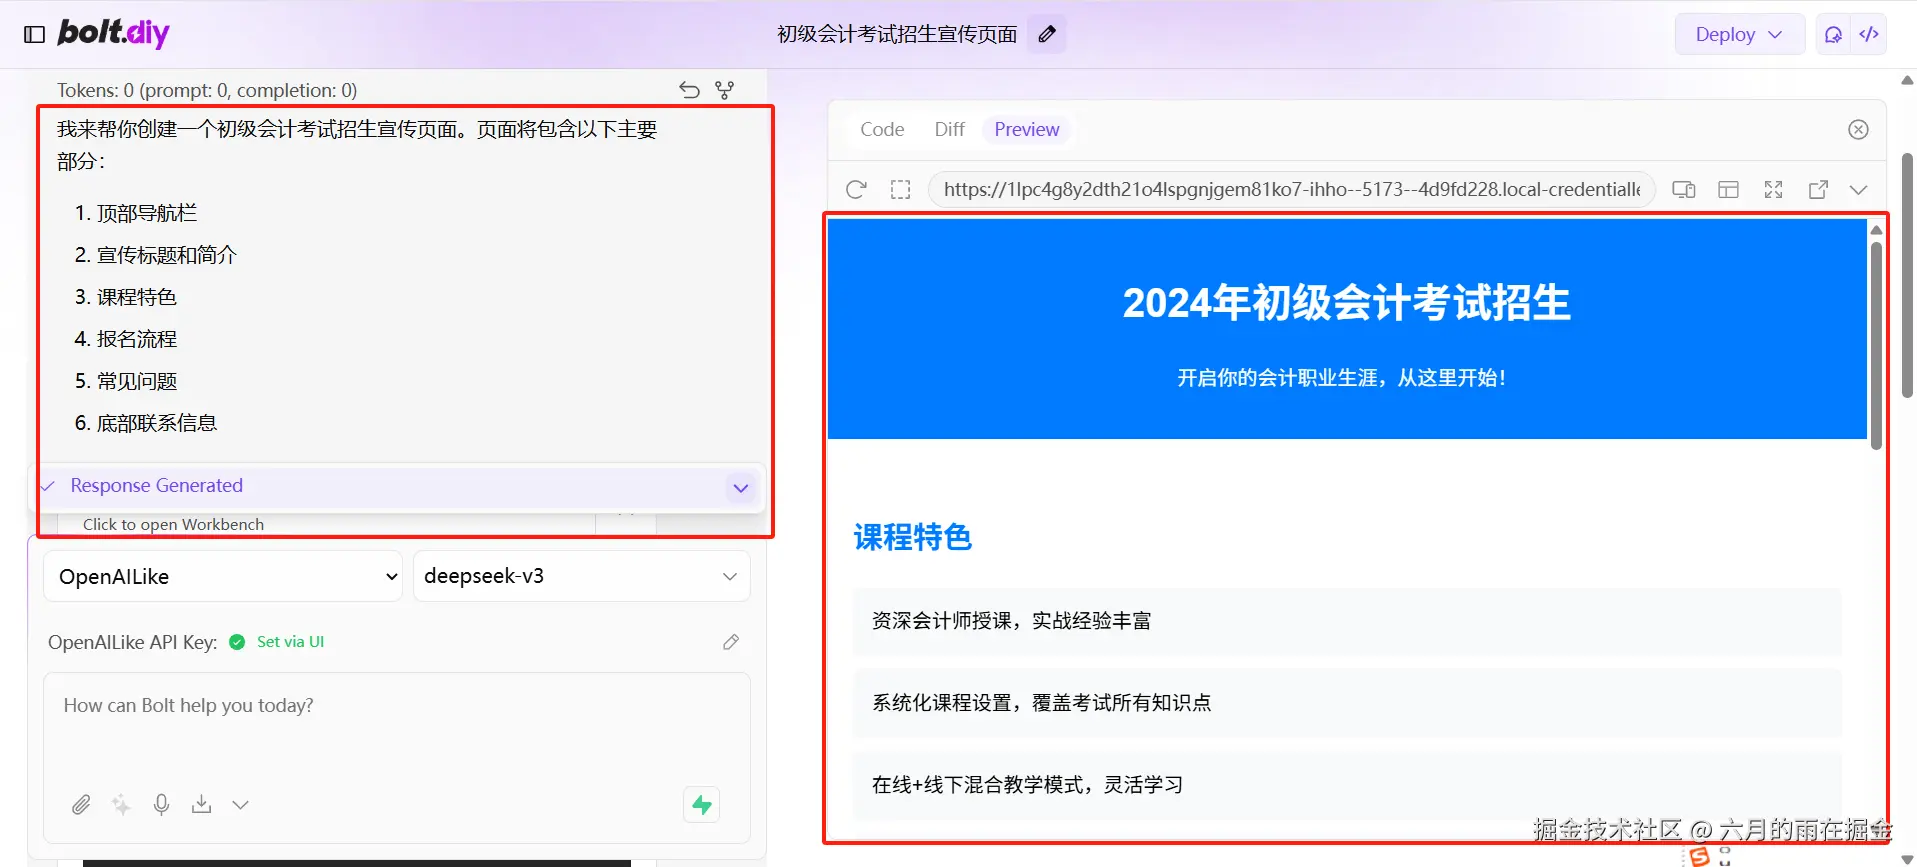Switch to the Diff tab

949,129
